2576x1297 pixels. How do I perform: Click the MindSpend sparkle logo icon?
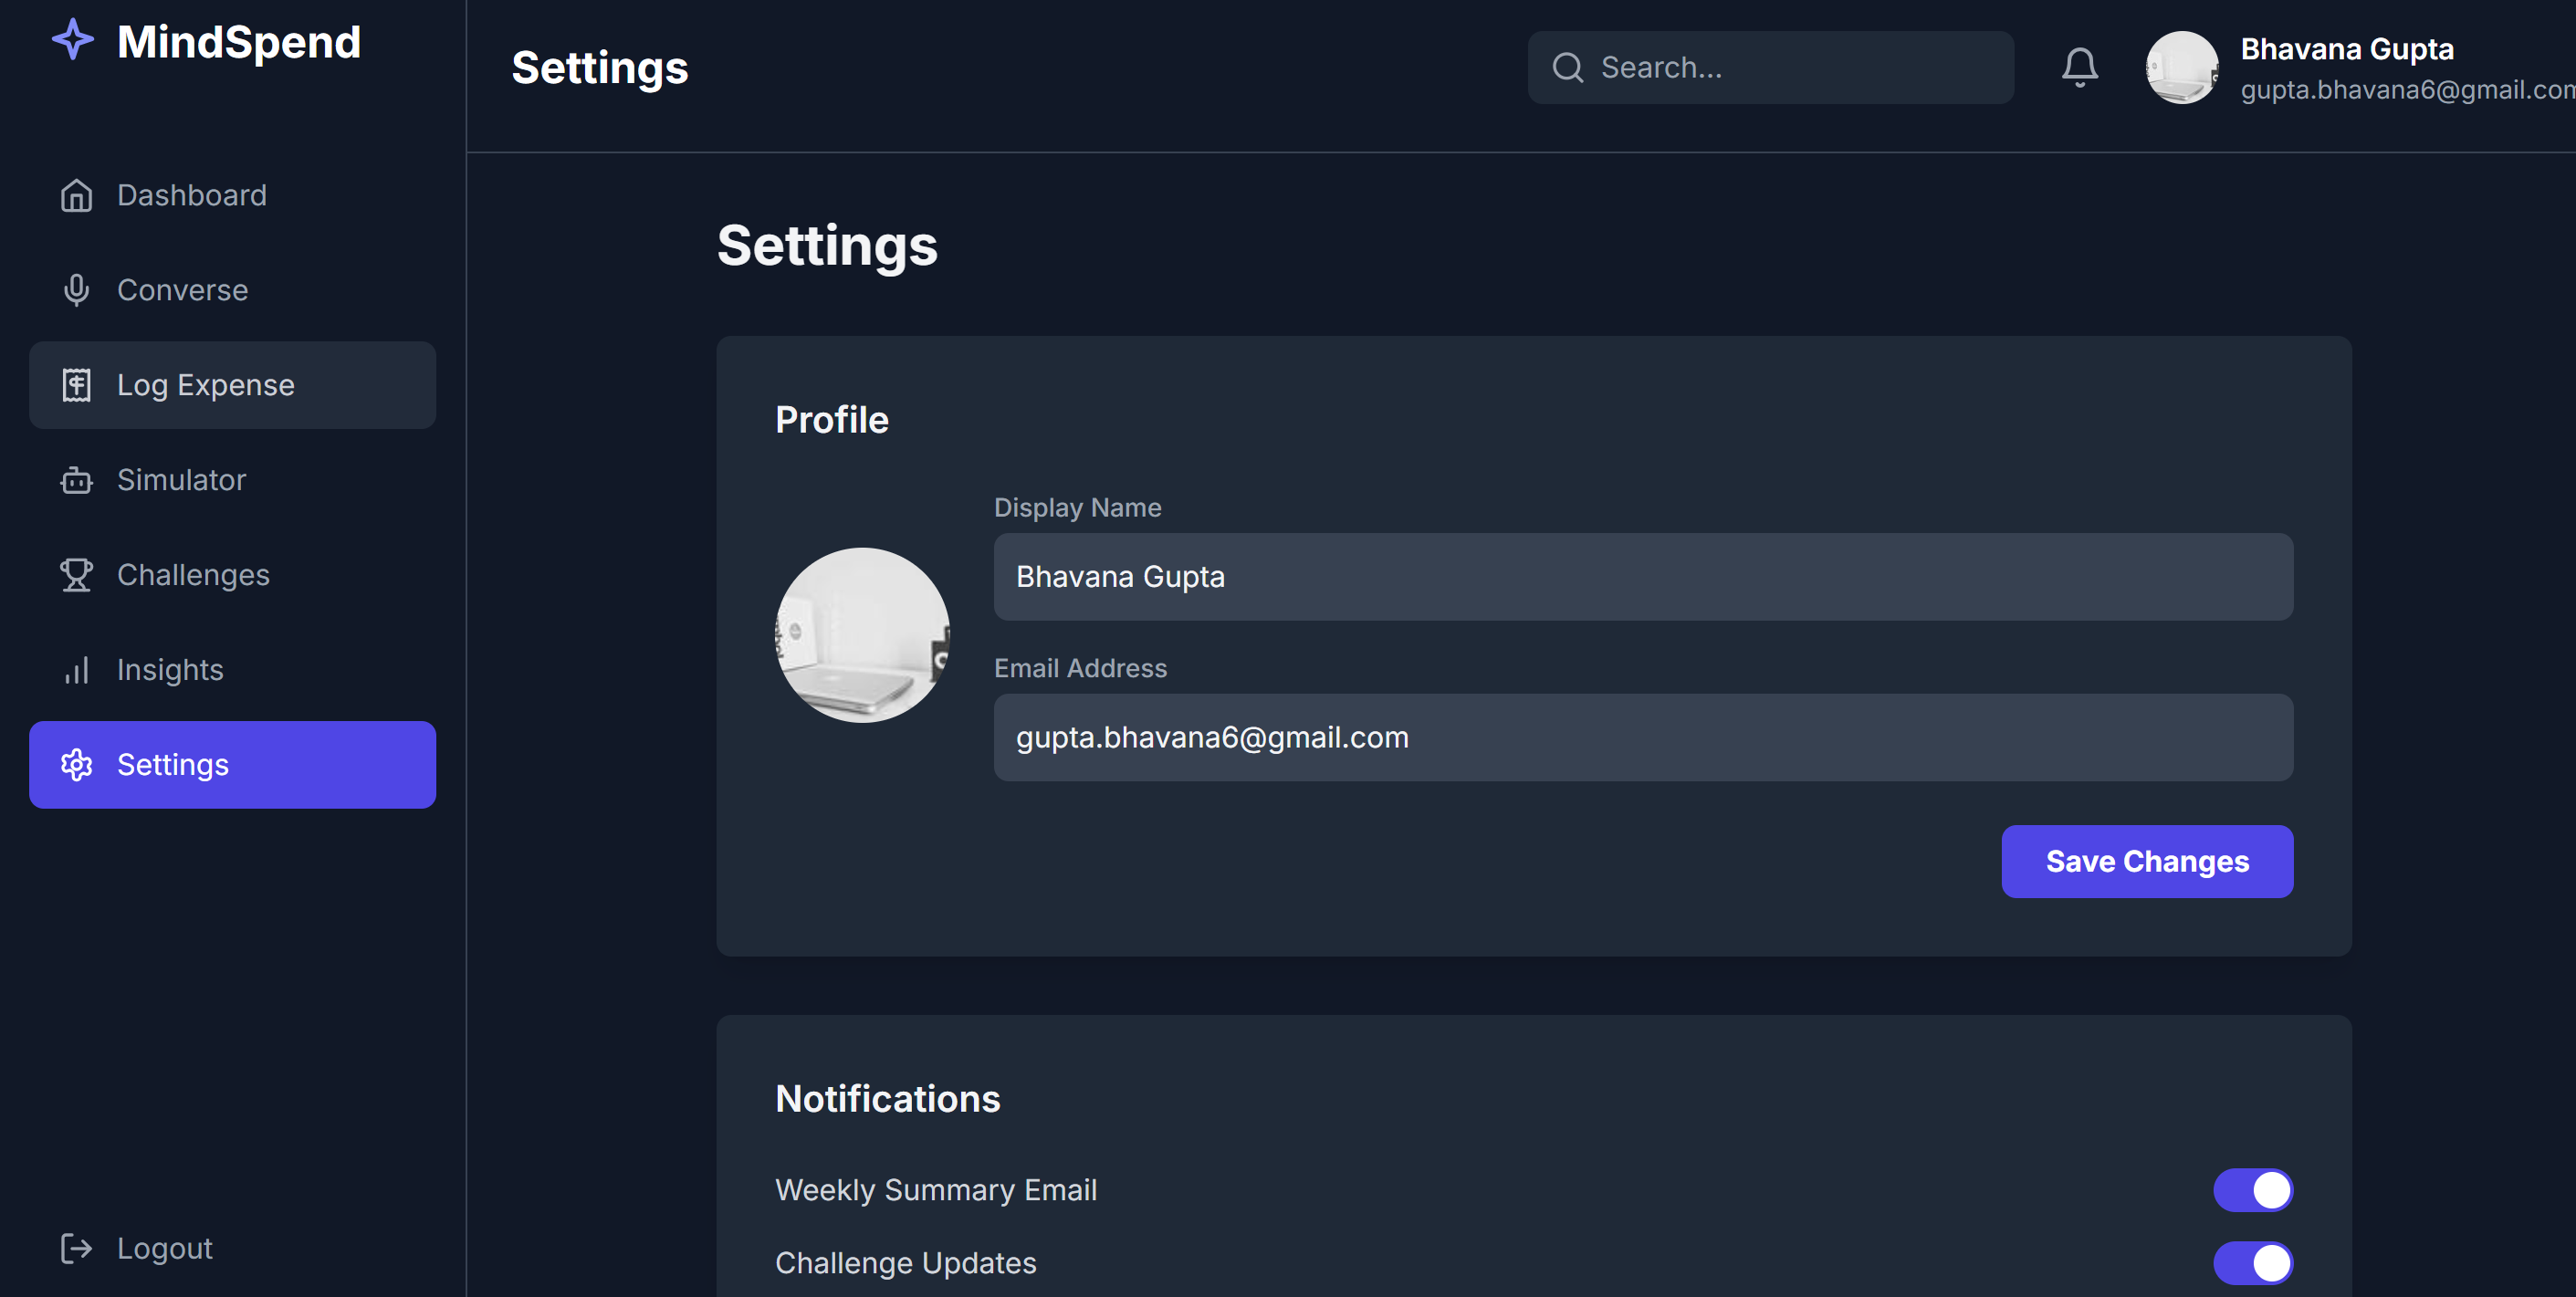pos(72,40)
